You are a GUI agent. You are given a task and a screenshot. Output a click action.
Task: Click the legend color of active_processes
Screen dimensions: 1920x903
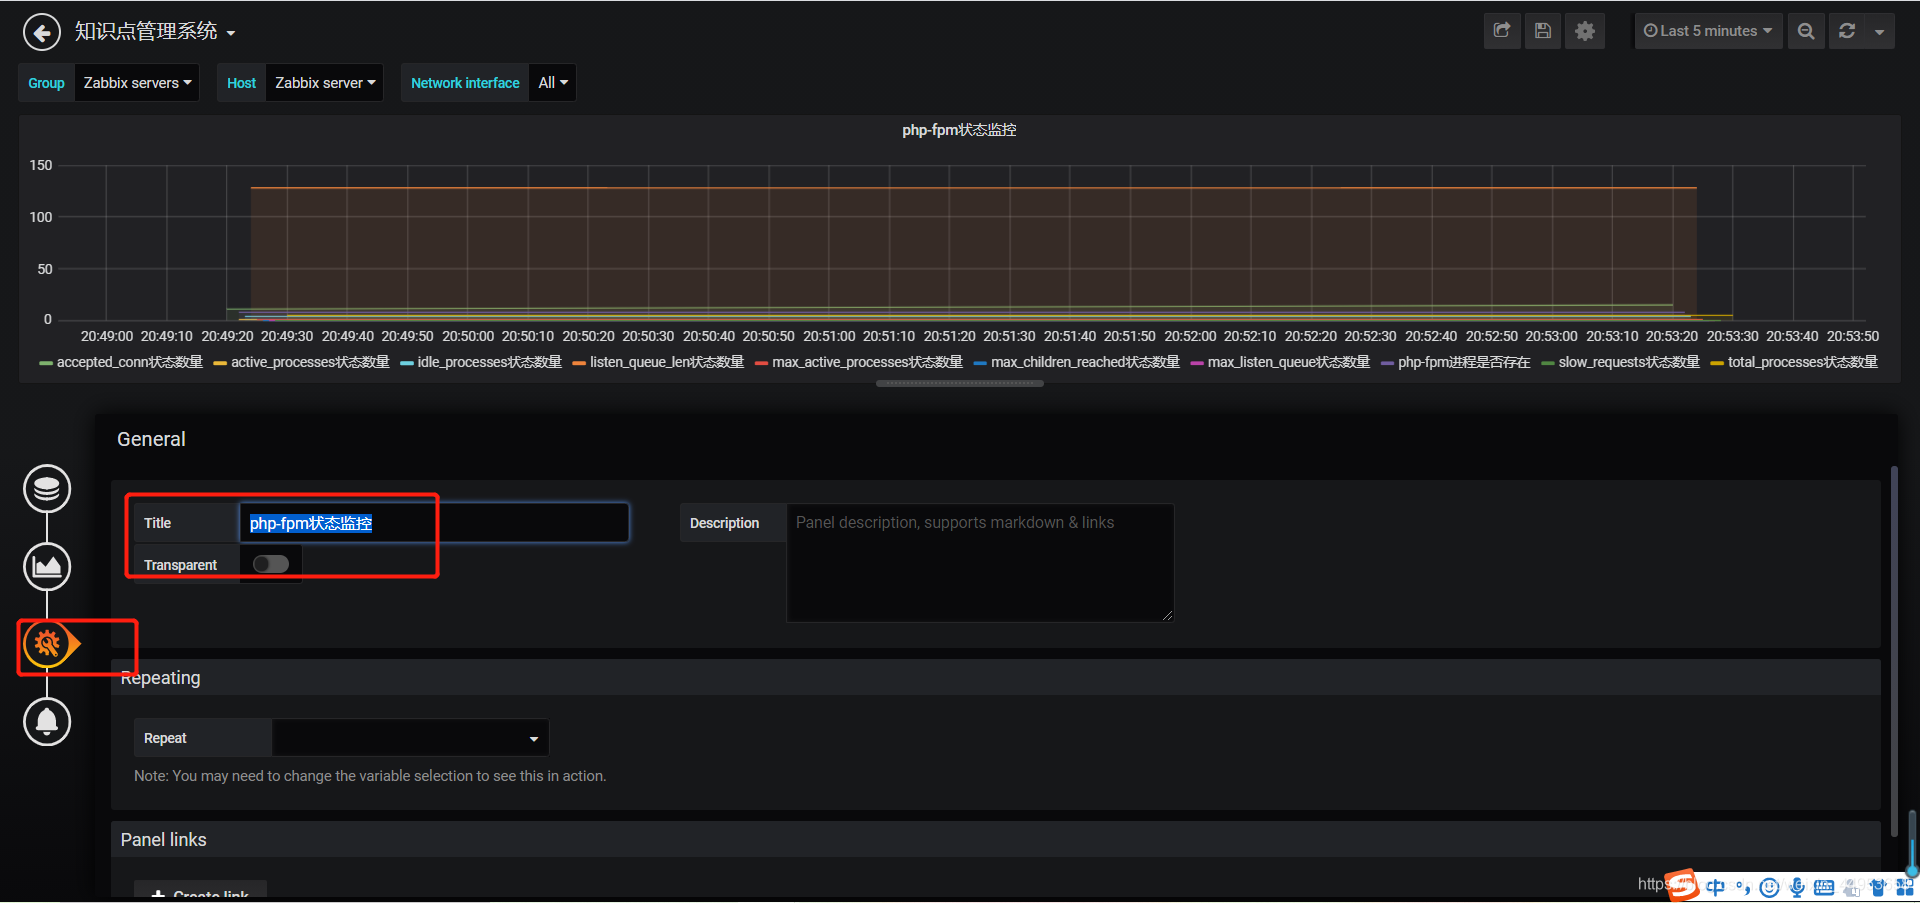click(220, 363)
